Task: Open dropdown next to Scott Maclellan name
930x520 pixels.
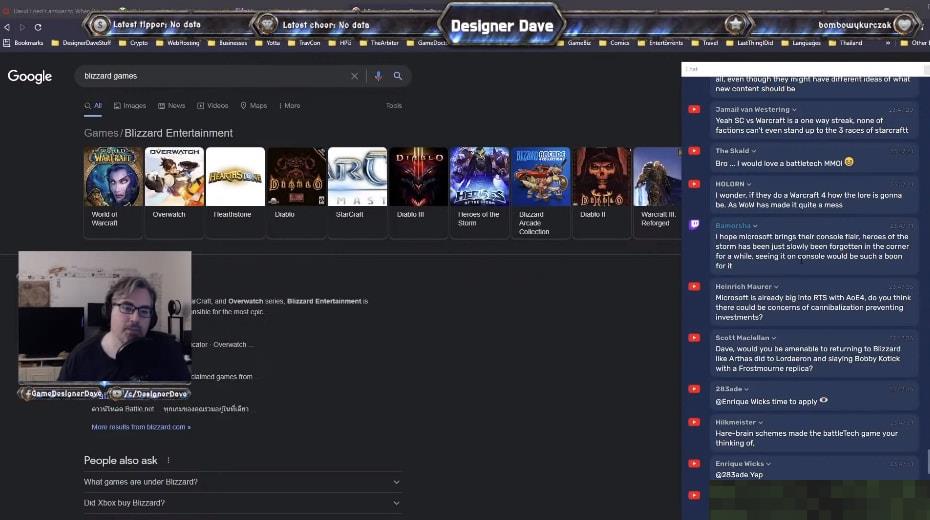Action: pos(773,338)
